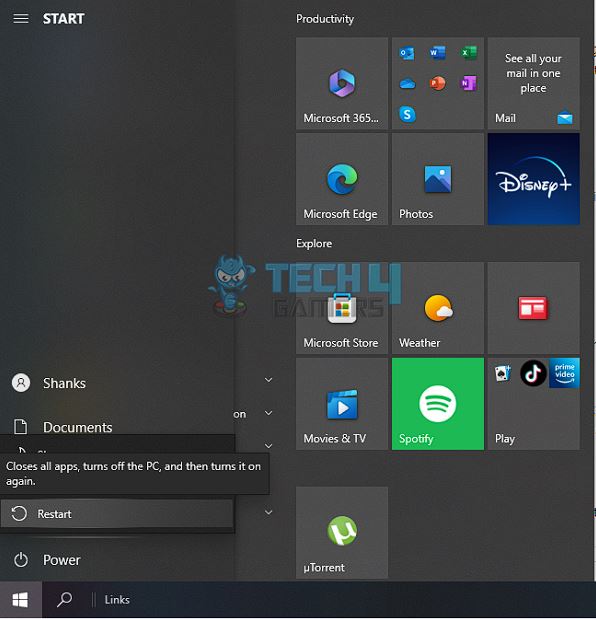
Task: Launch the Spotify tile
Action: (438, 404)
